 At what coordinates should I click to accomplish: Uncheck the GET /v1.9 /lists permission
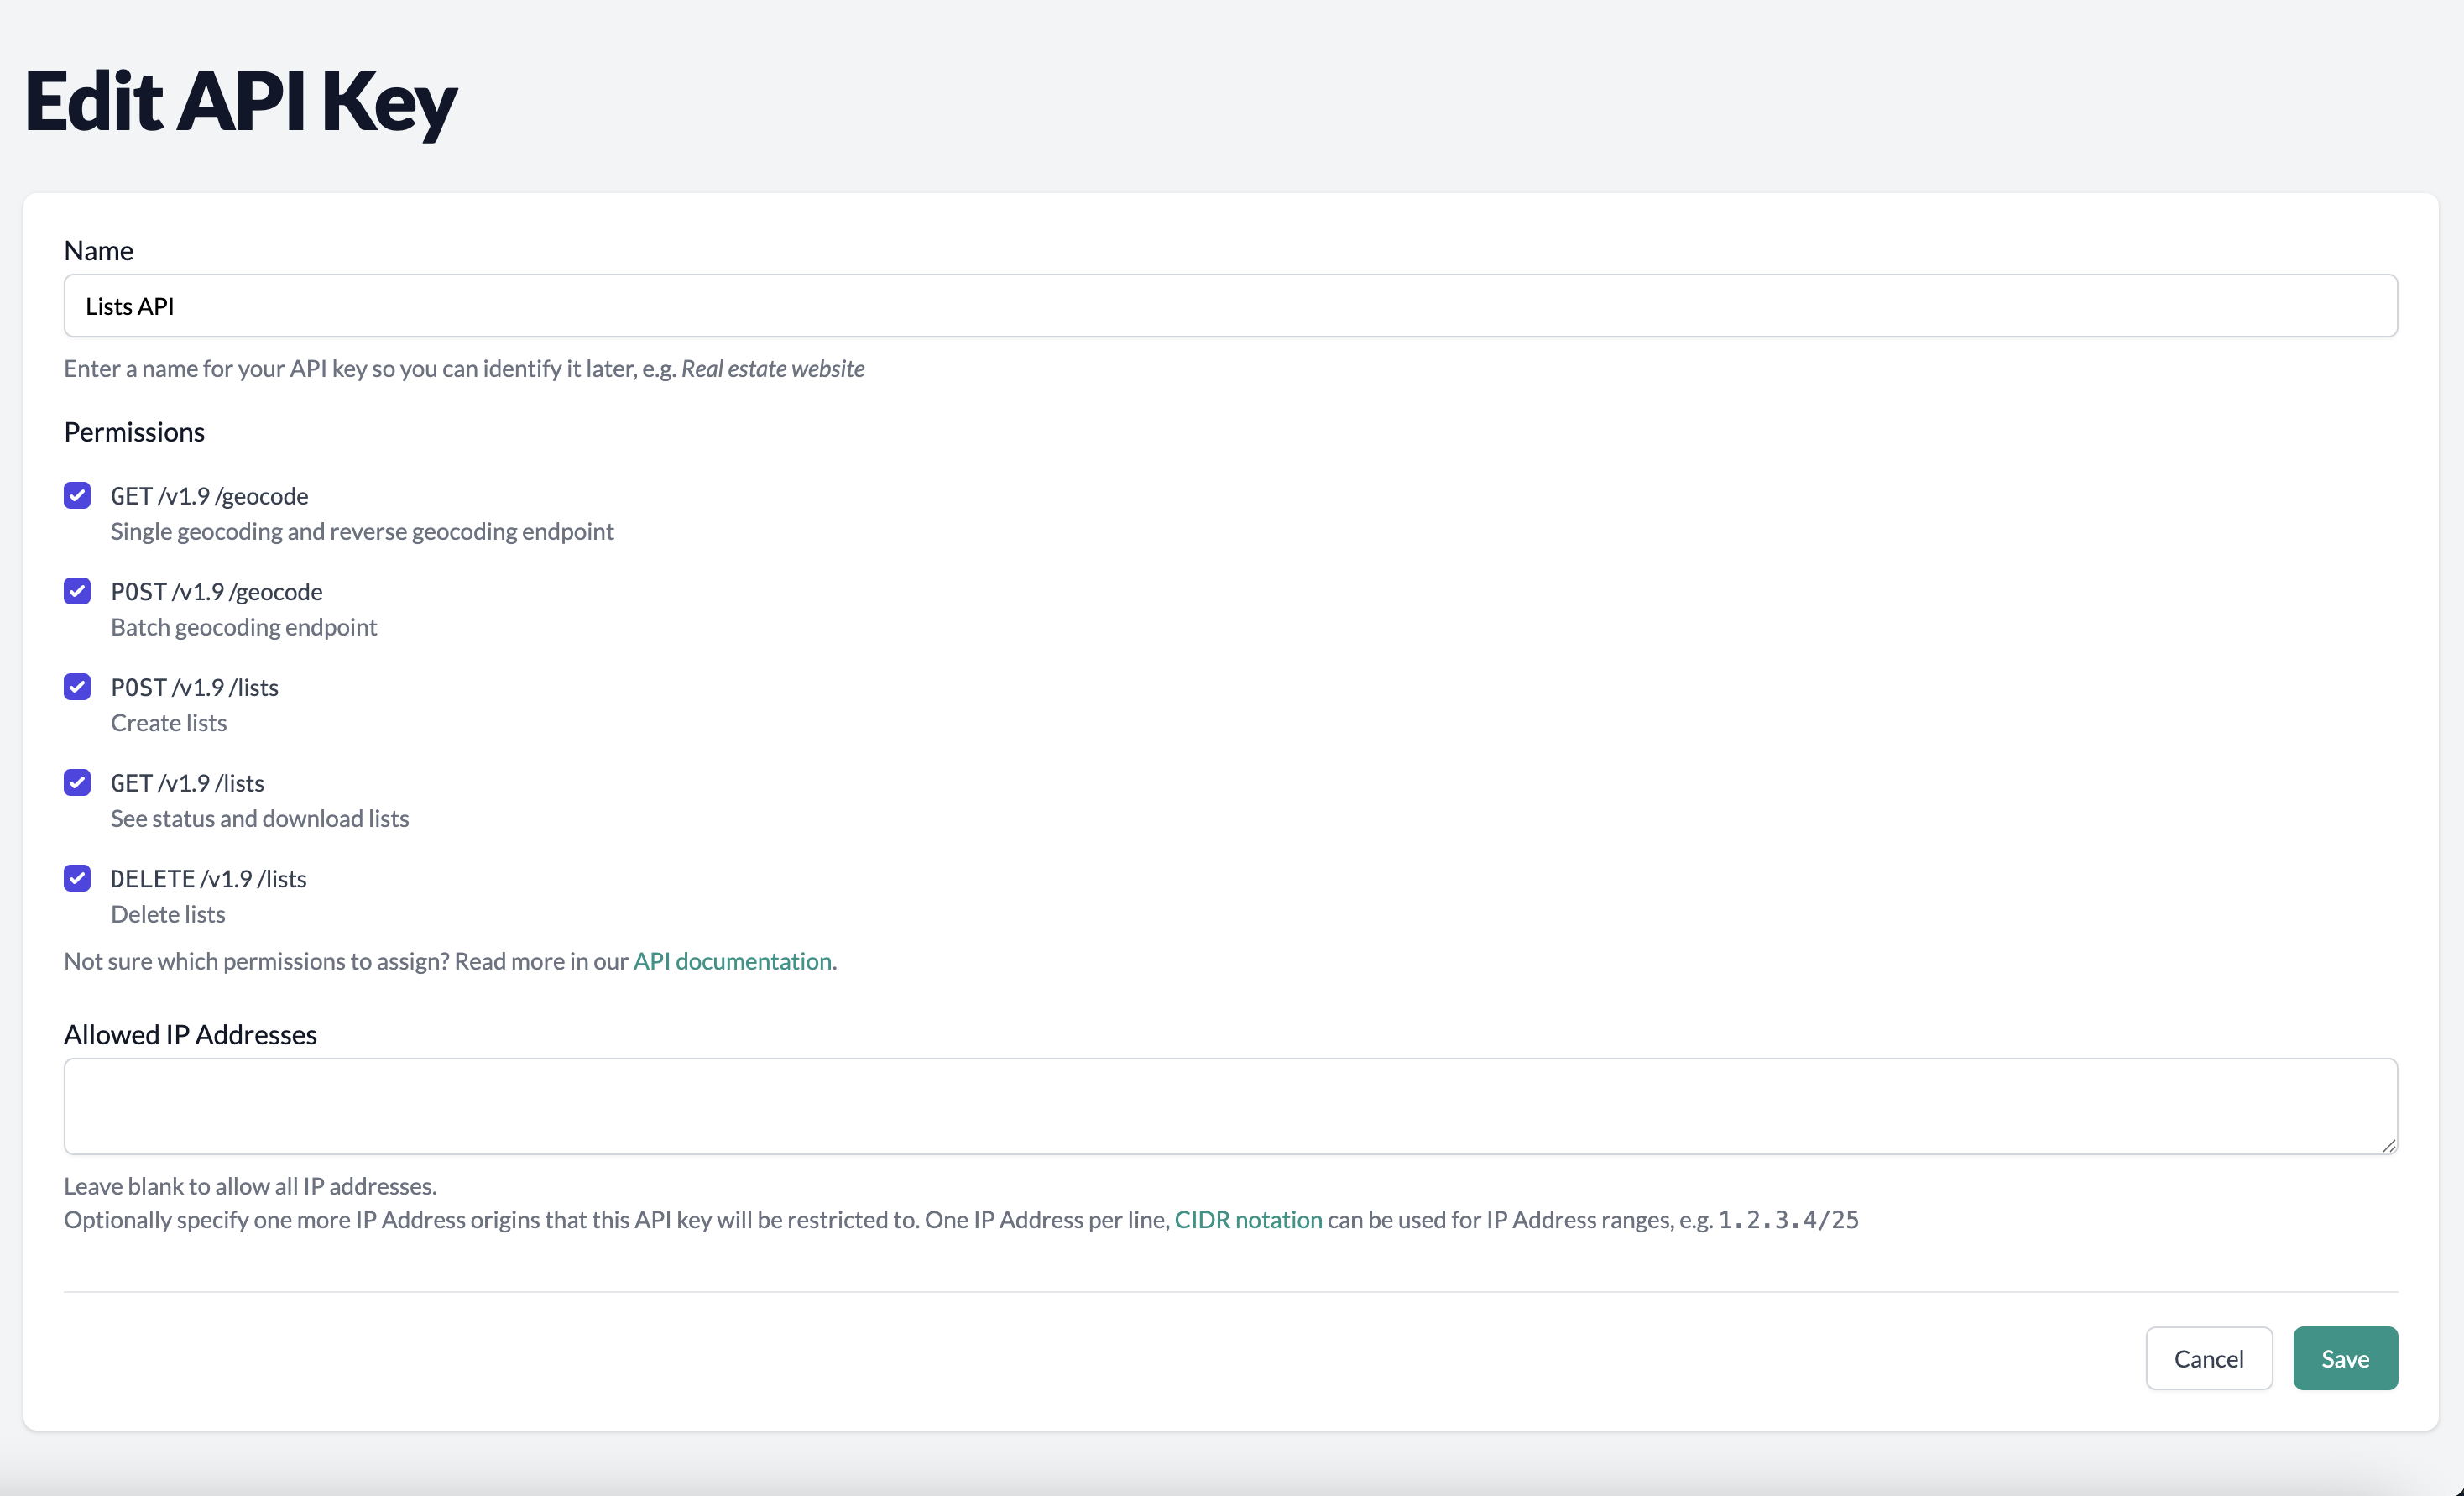coord(77,782)
